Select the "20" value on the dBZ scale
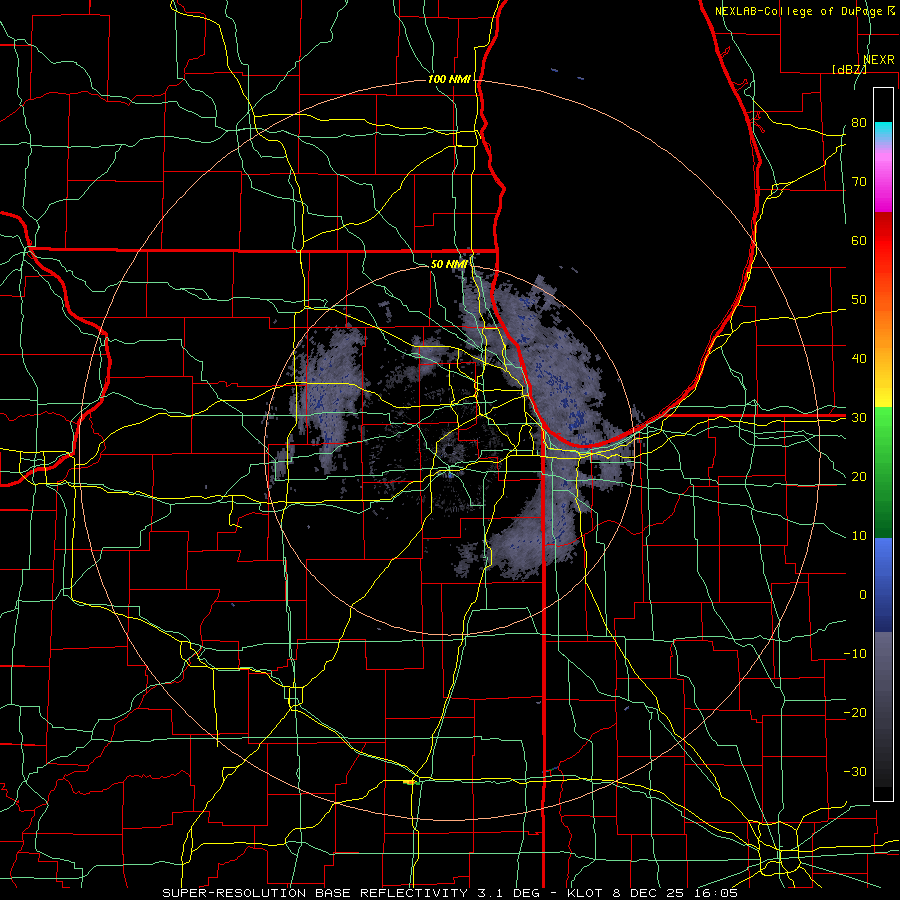The height and width of the screenshot is (900, 900). point(859,477)
